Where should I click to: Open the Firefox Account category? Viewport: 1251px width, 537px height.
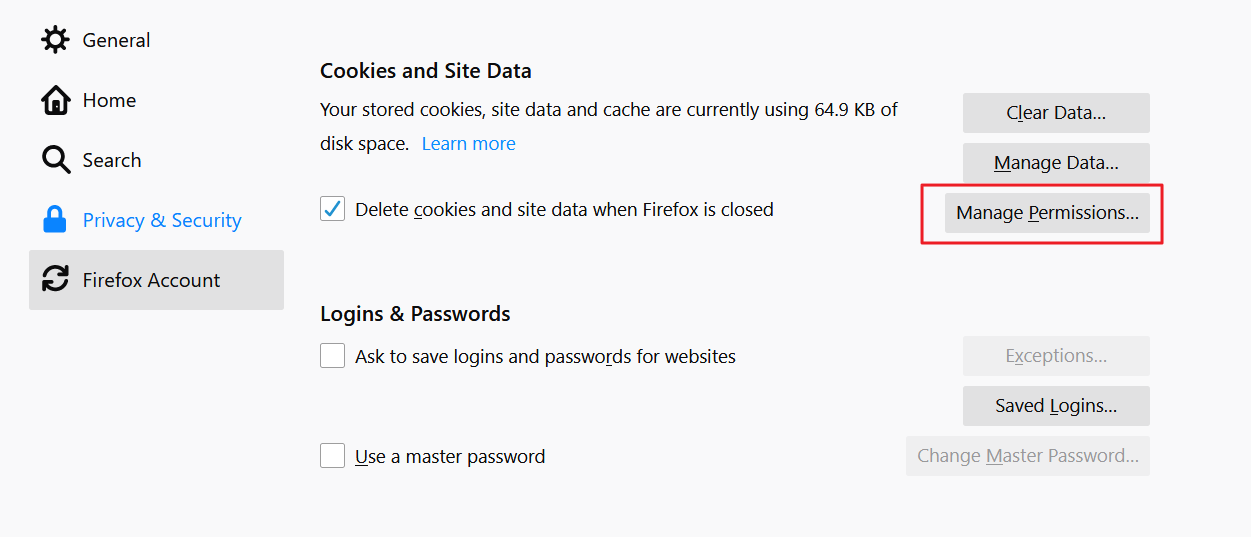click(x=151, y=280)
